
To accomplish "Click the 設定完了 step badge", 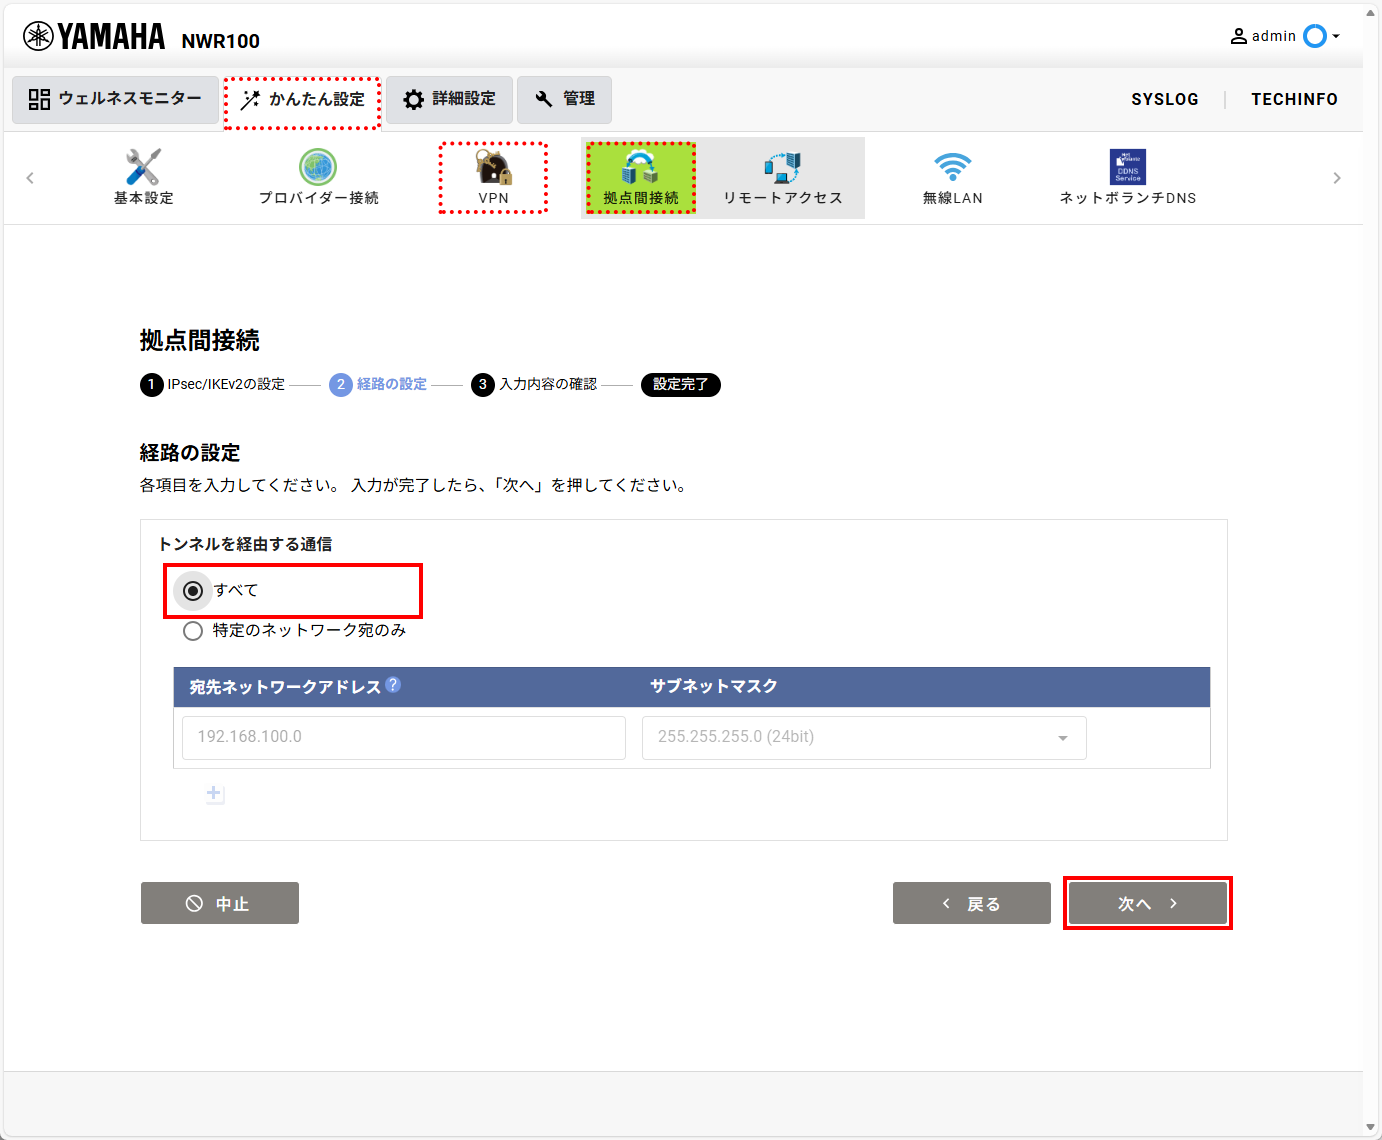I will coord(681,384).
